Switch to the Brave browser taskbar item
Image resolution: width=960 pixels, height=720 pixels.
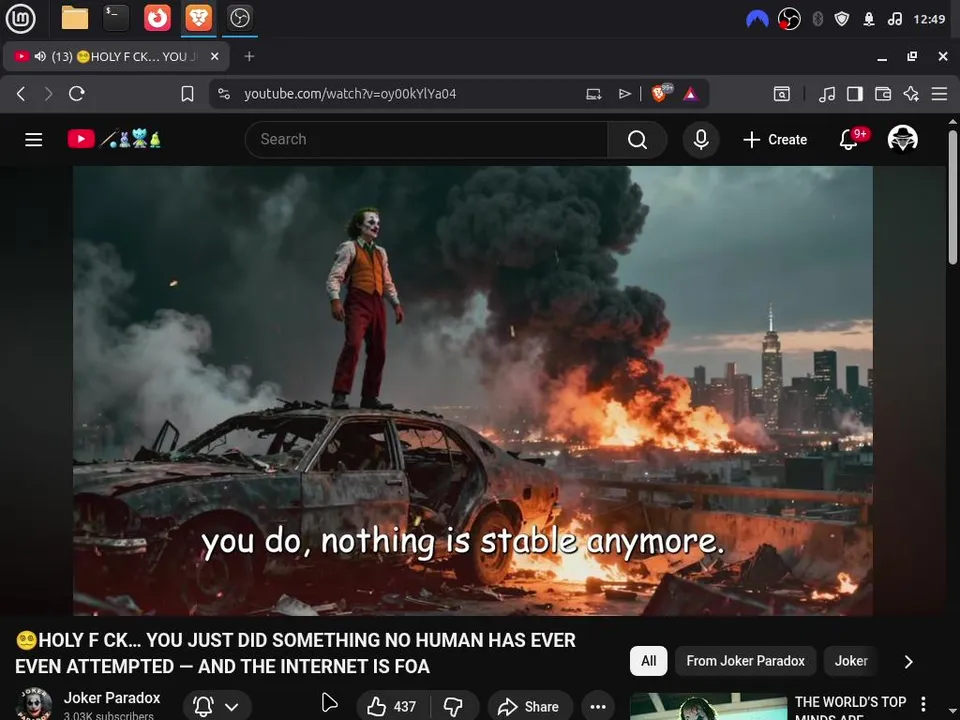pyautogui.click(x=198, y=18)
